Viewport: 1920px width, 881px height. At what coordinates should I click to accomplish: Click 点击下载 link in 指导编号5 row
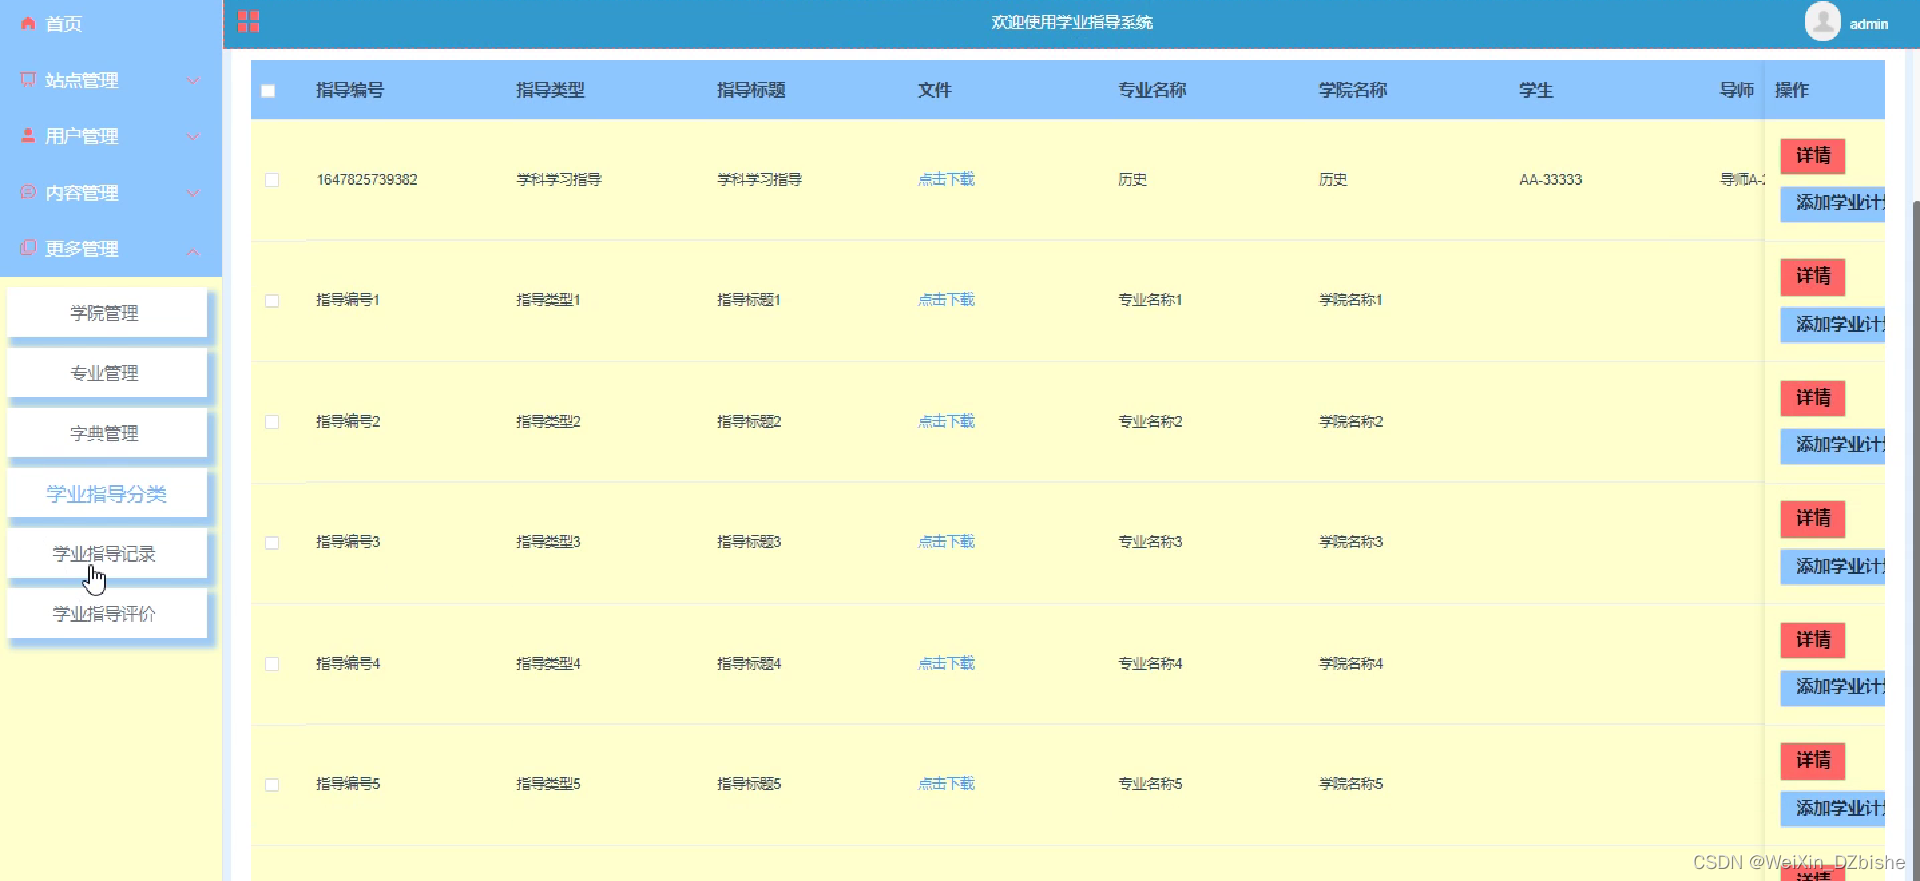(x=946, y=783)
